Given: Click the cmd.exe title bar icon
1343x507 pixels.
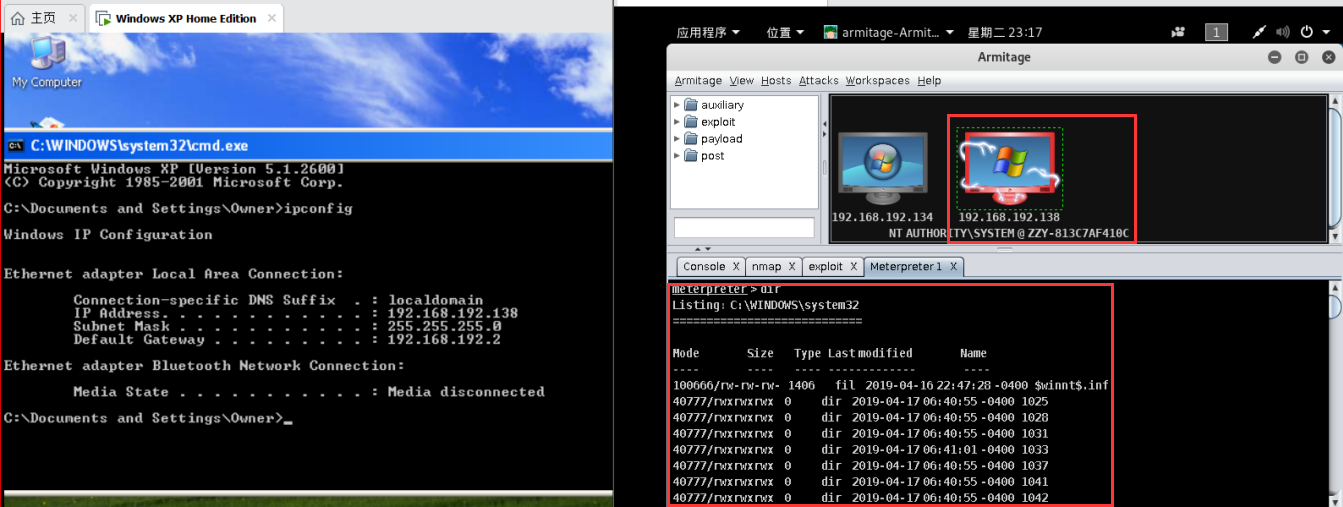Looking at the screenshot, I should point(15,145).
